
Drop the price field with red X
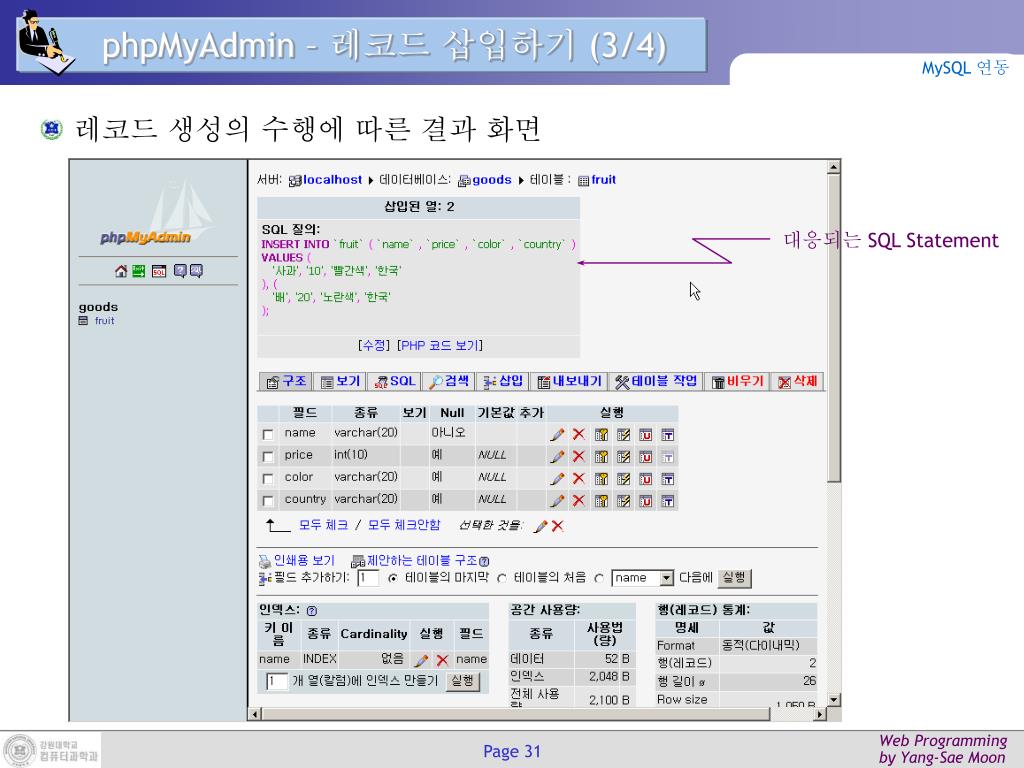coord(579,456)
